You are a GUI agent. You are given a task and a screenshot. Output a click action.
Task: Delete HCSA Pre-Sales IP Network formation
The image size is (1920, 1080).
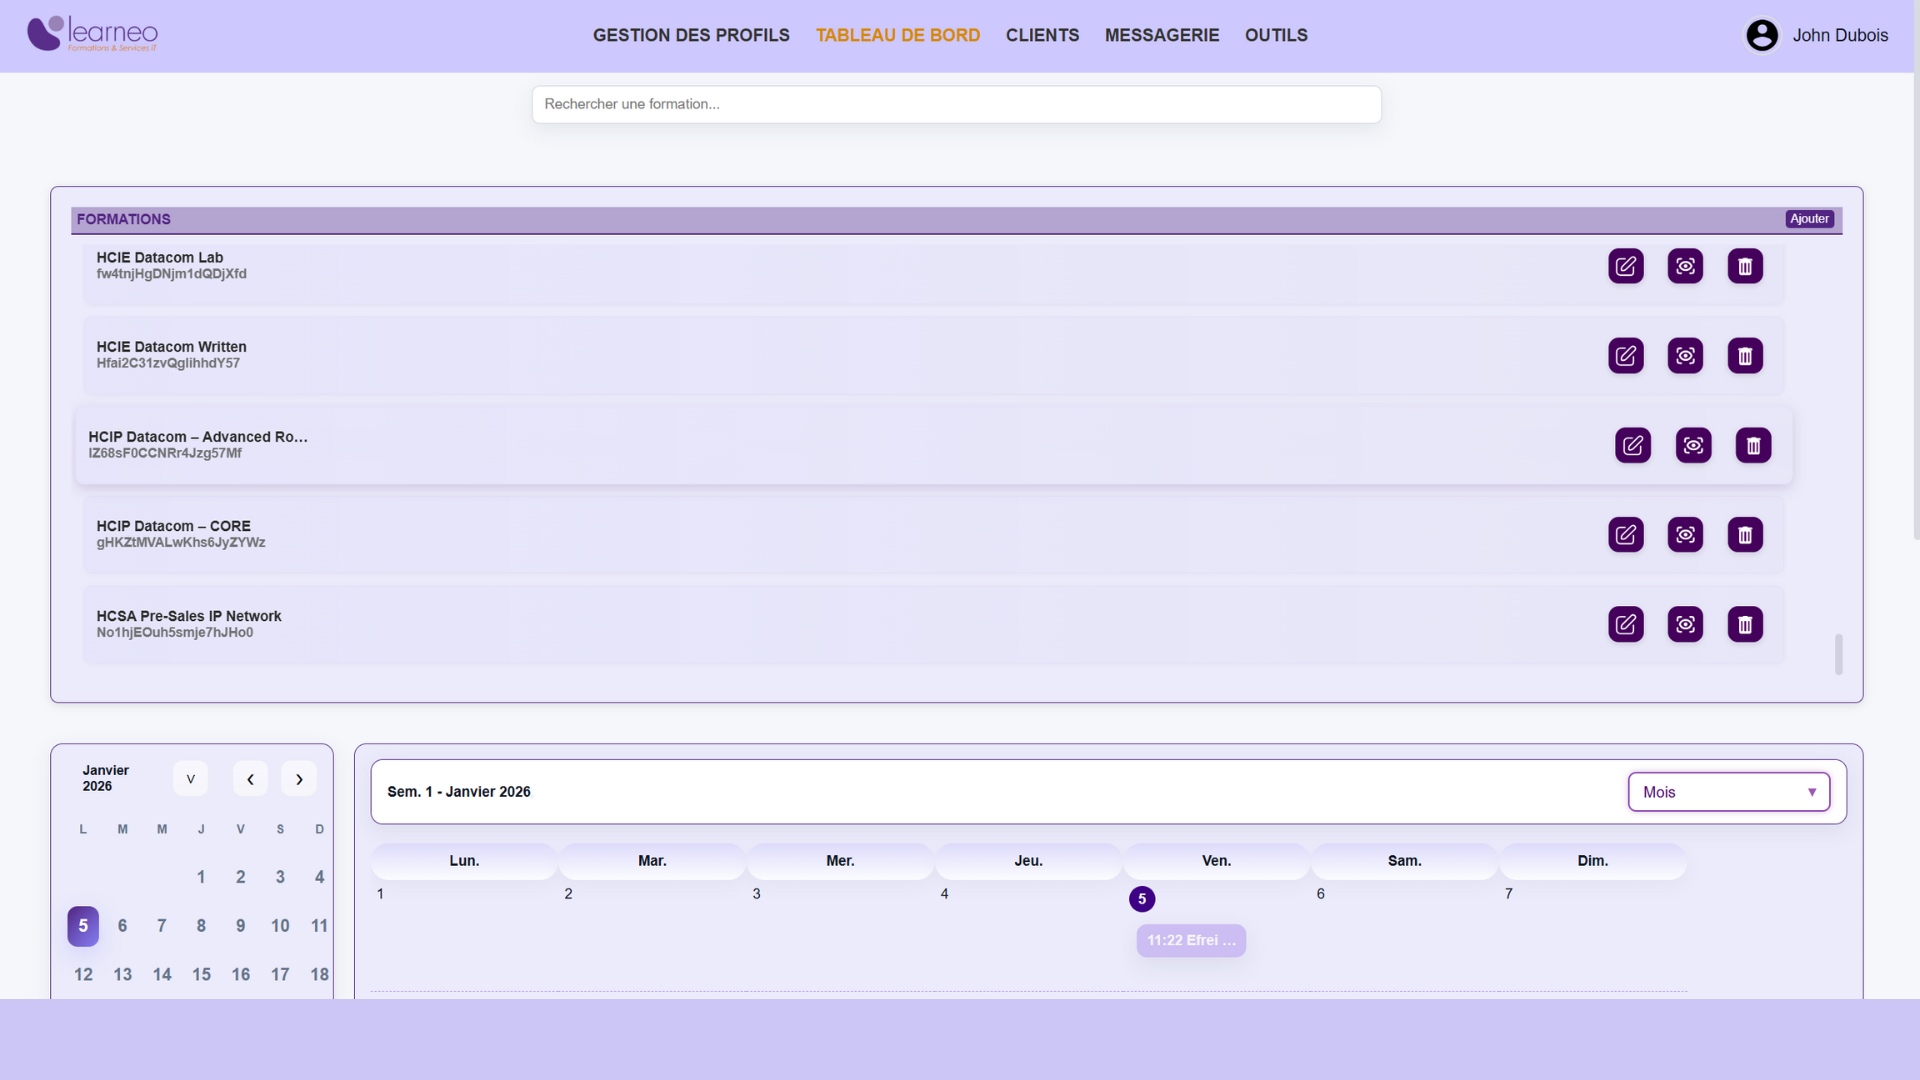[x=1744, y=625]
